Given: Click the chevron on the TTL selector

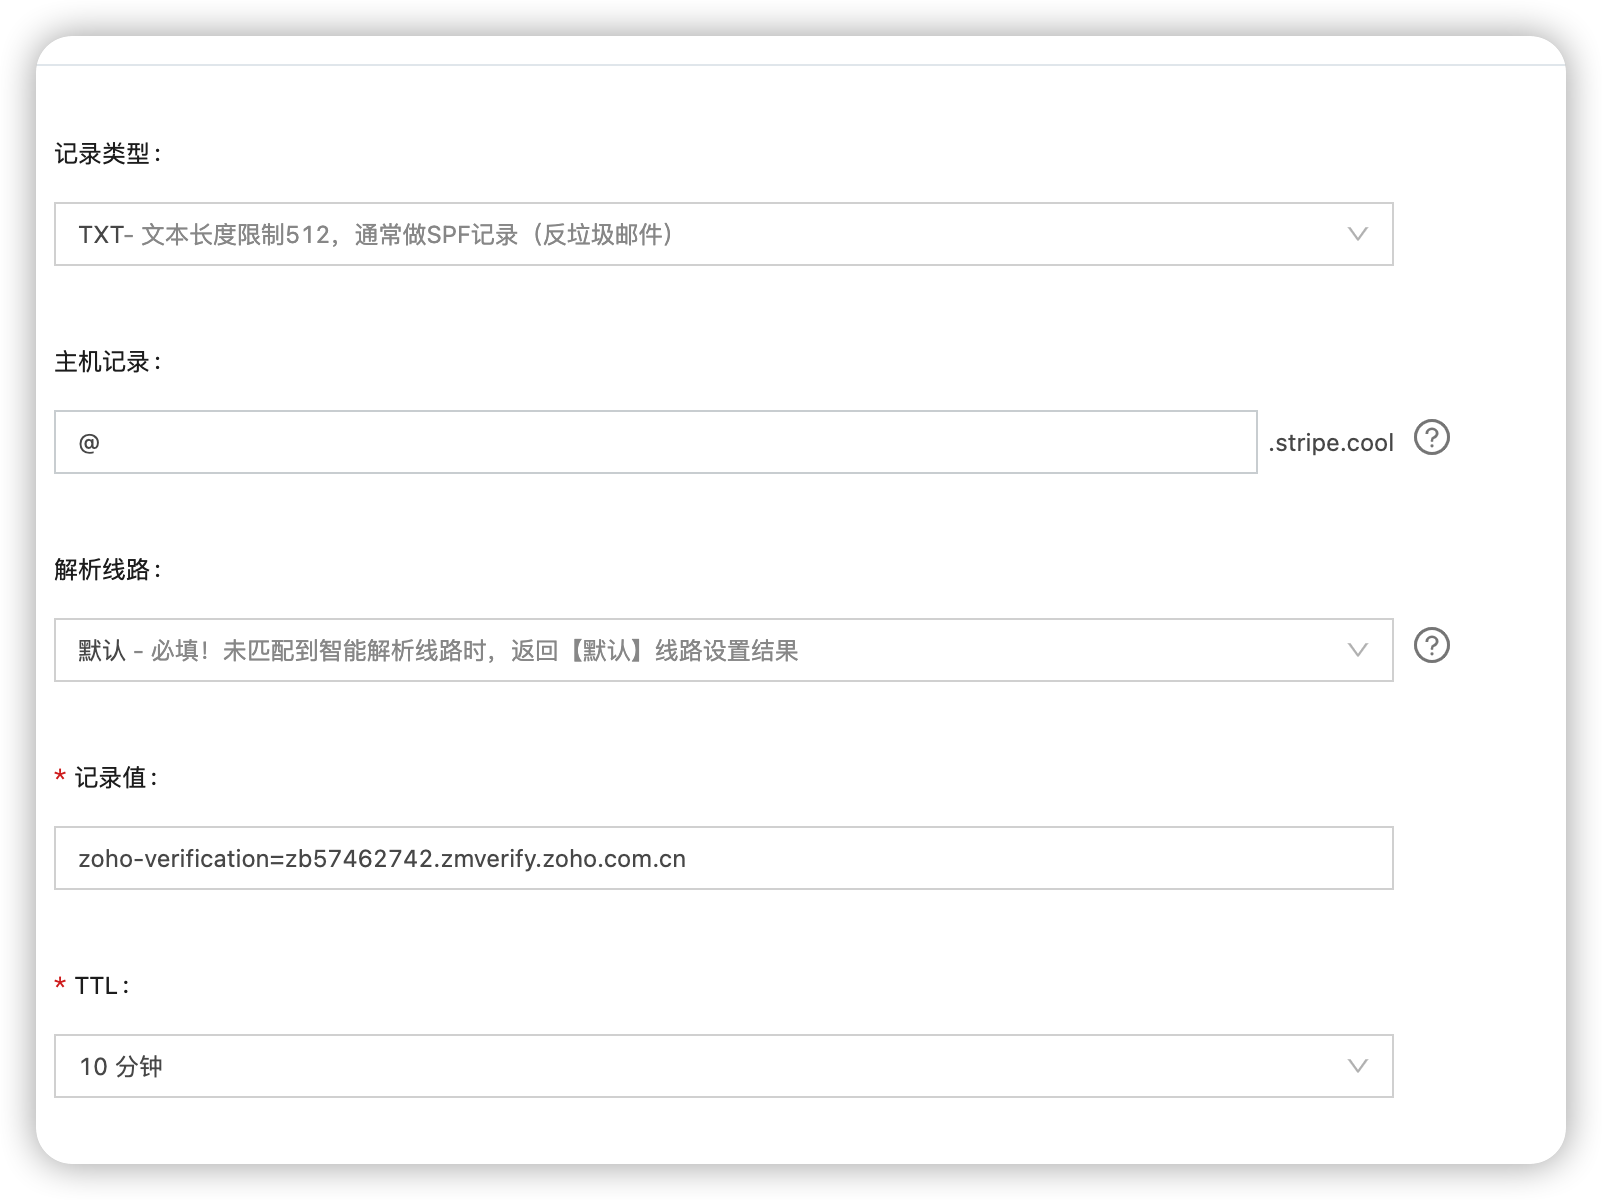Looking at the screenshot, I should tap(1357, 1066).
